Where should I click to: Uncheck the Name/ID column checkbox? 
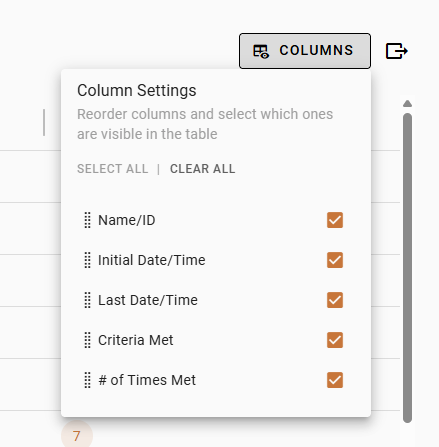(335, 220)
